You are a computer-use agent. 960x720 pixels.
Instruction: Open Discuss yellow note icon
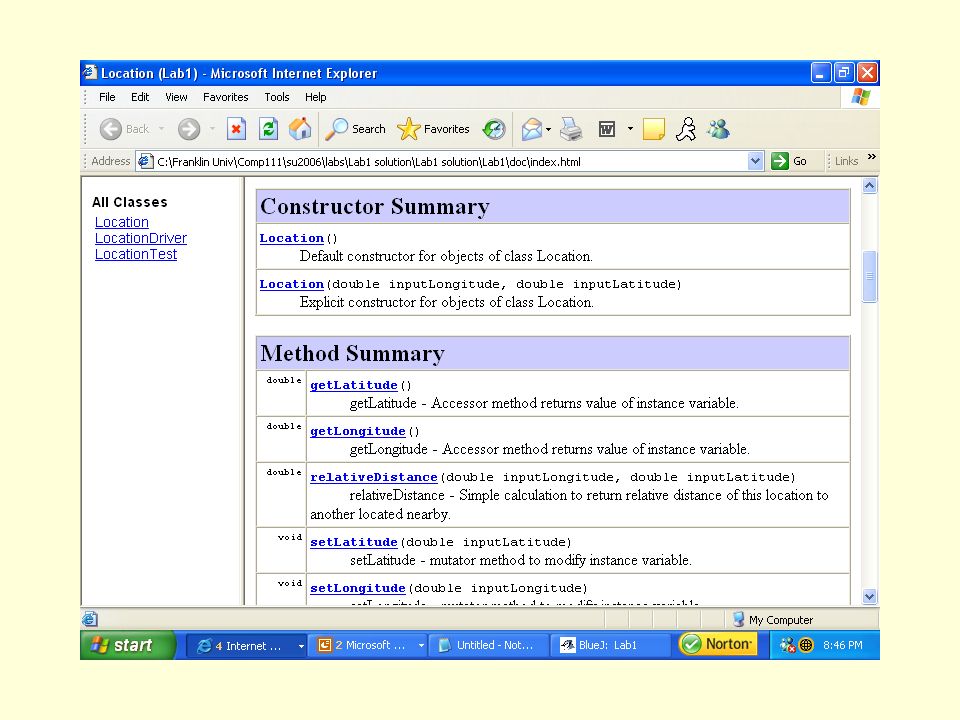coord(653,129)
